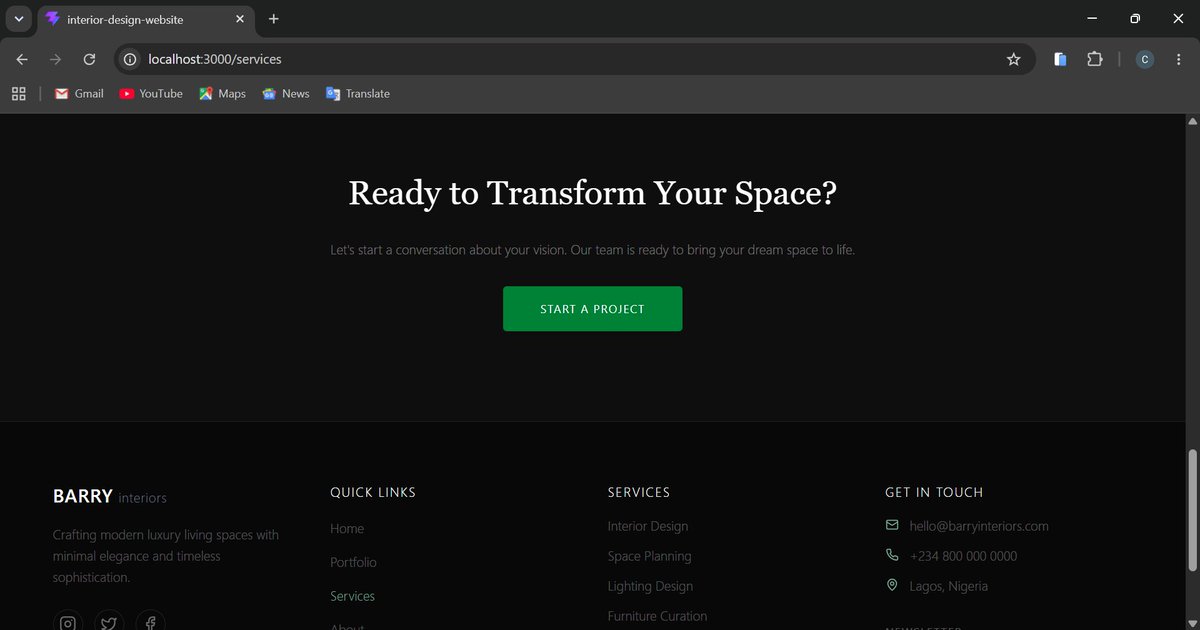
Task: Click the site information icon in address bar
Action: 129,59
